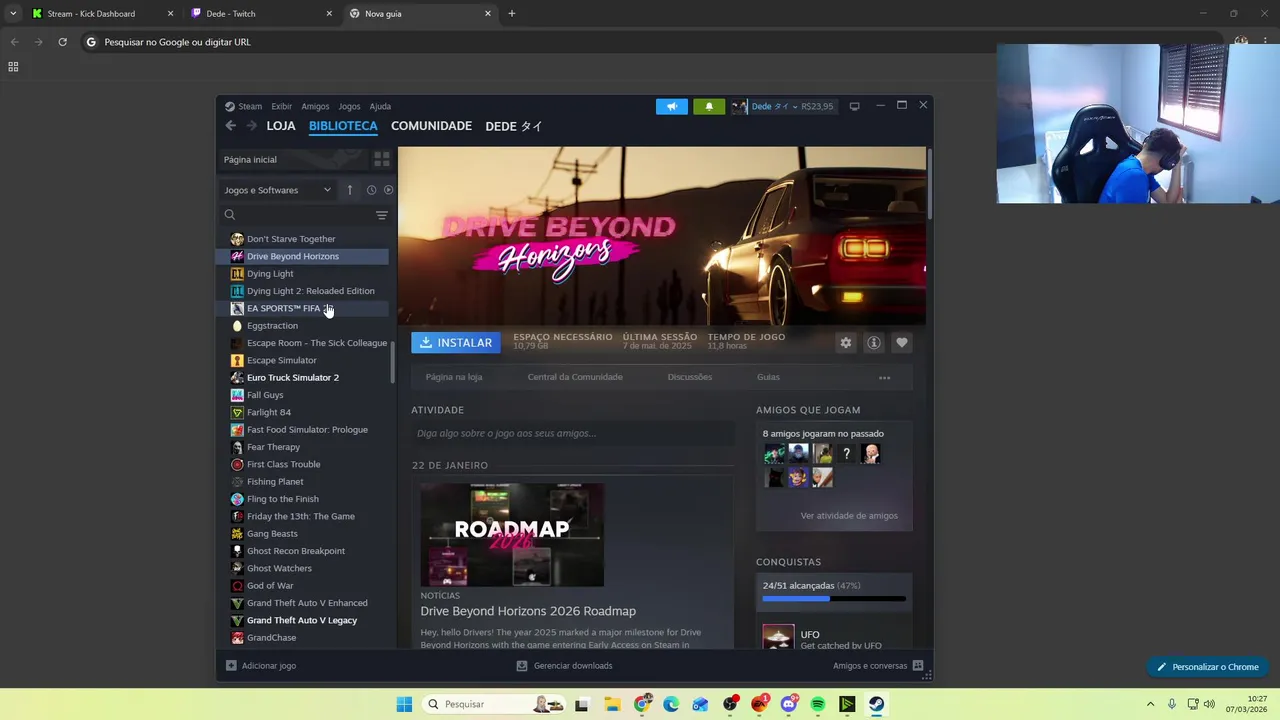Open Spotify from the taskbar

(818, 704)
